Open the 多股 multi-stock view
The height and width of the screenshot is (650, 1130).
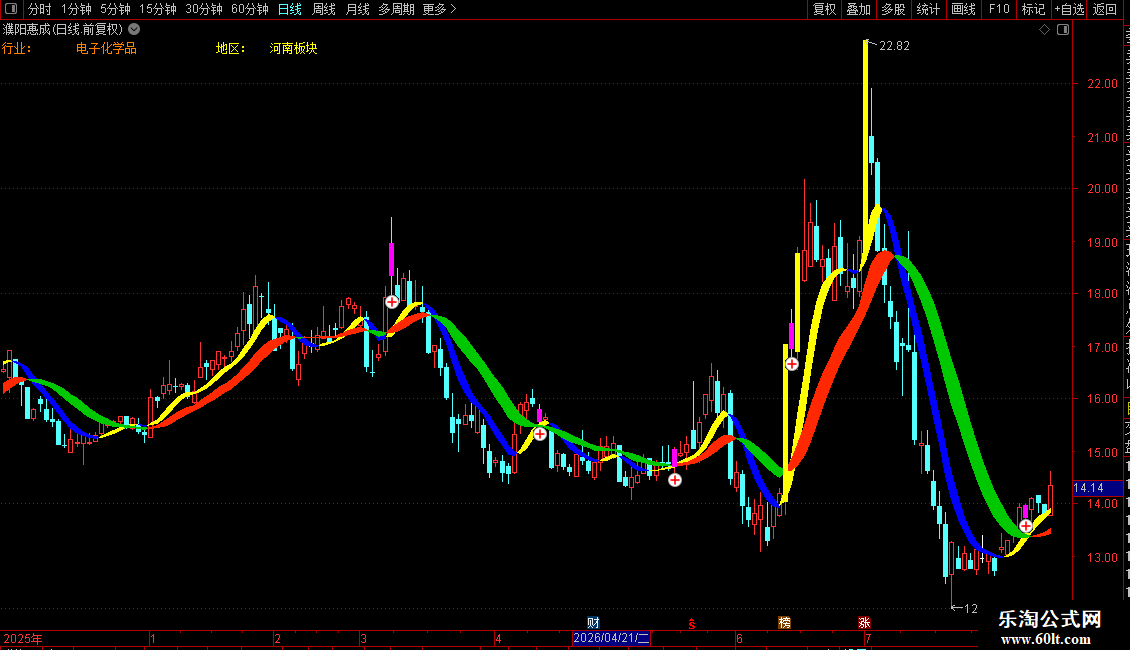(x=893, y=9)
